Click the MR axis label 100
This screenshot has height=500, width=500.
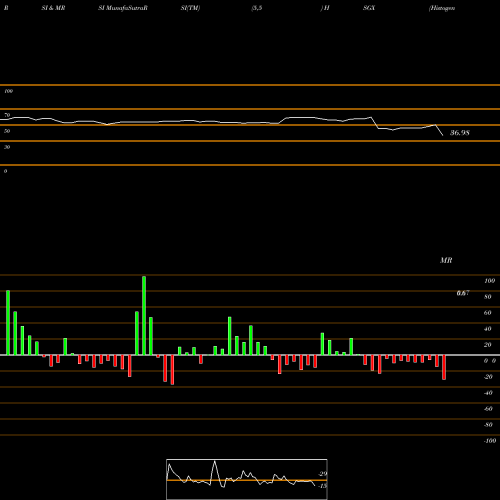coord(490,281)
